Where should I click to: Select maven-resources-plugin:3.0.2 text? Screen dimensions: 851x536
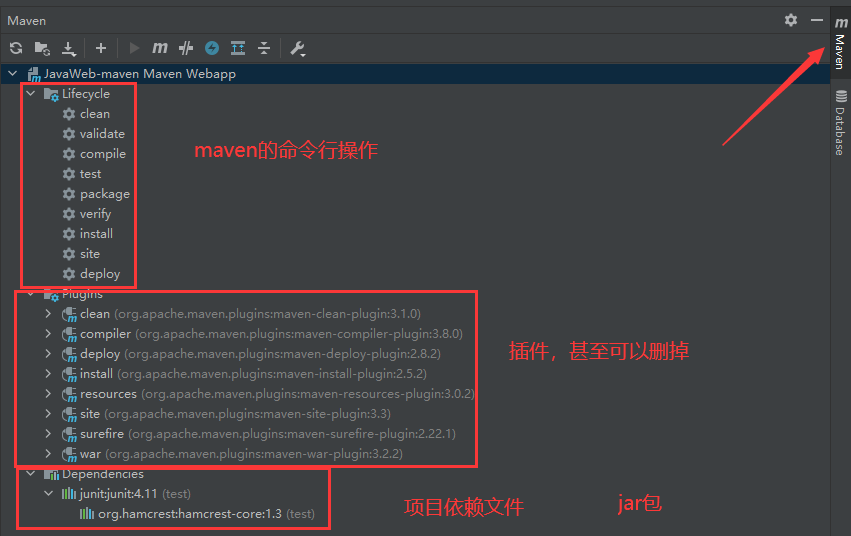(x=385, y=394)
